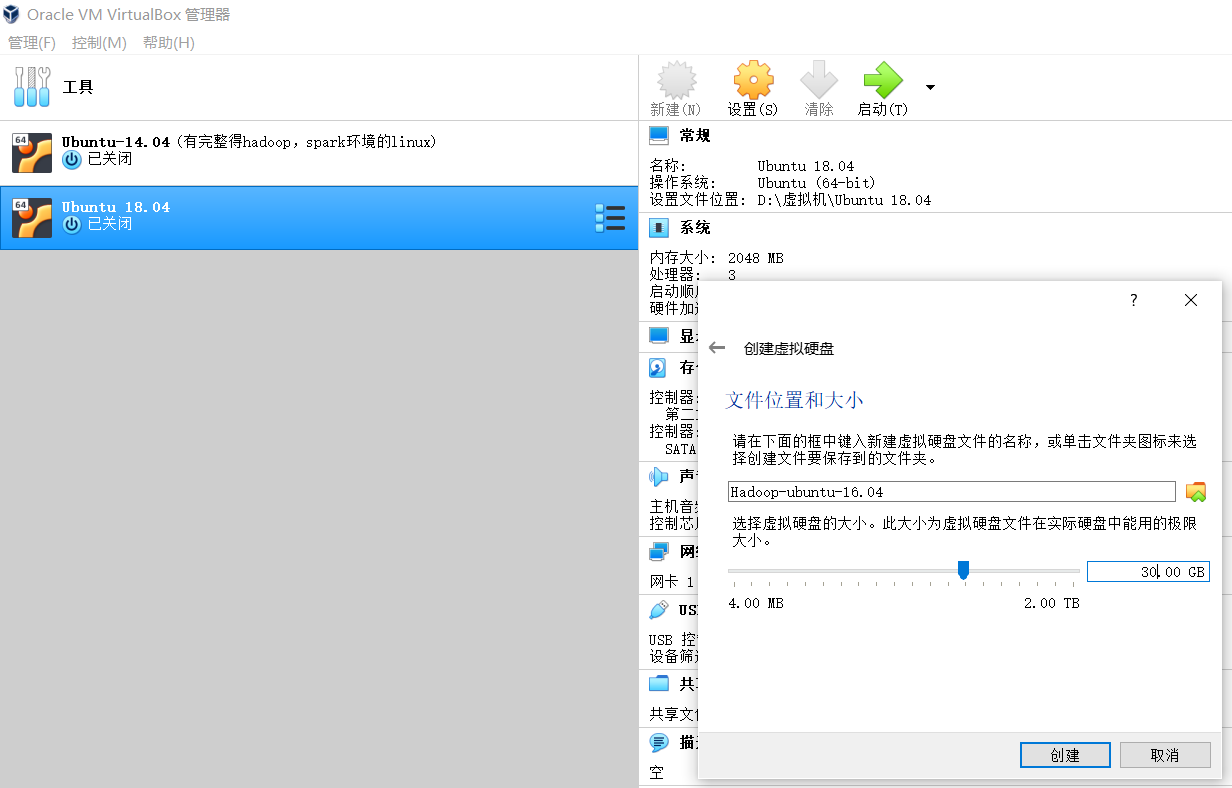Open the Ubuntu 18.04 machine list menu
This screenshot has height=788, width=1232.
[x=610, y=217]
